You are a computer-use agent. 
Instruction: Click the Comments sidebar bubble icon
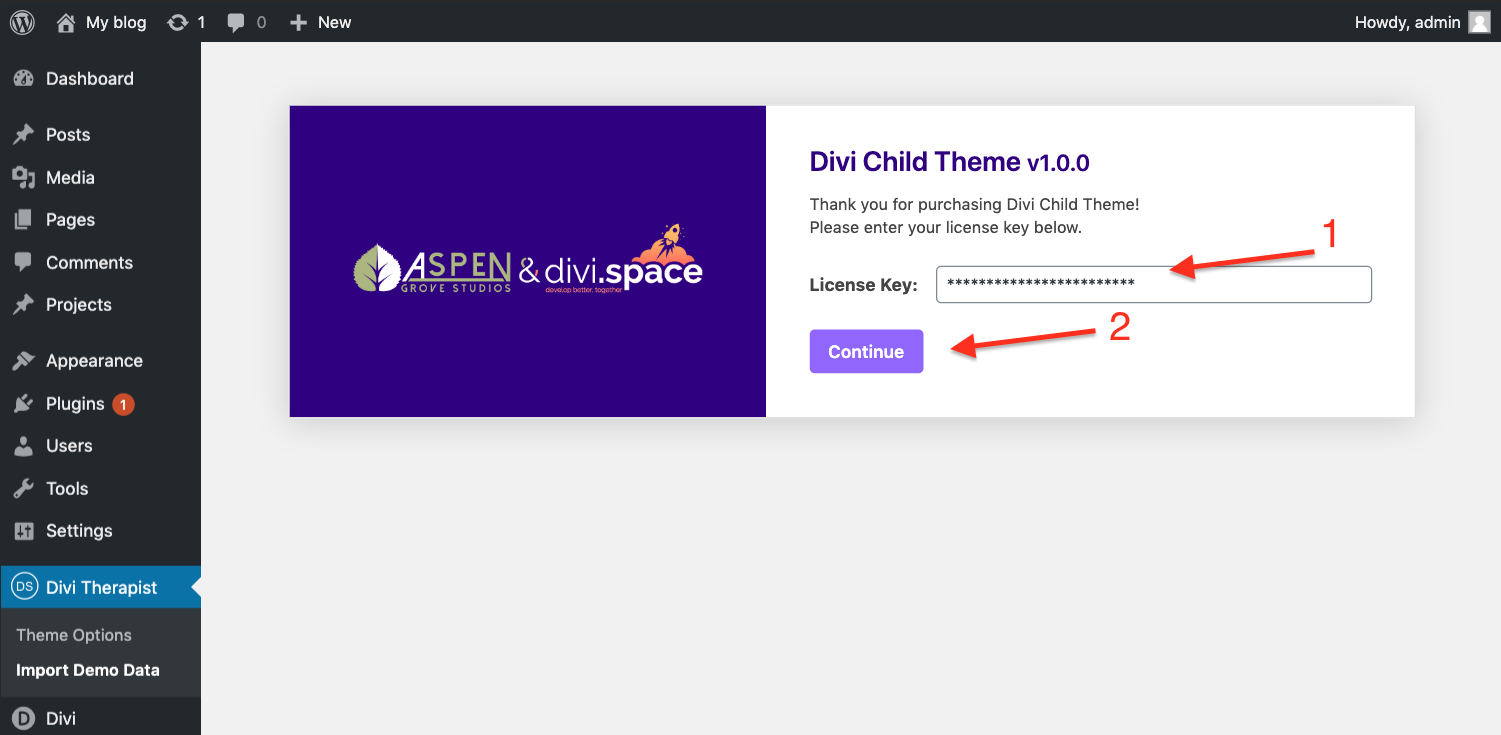pyautogui.click(x=24, y=263)
